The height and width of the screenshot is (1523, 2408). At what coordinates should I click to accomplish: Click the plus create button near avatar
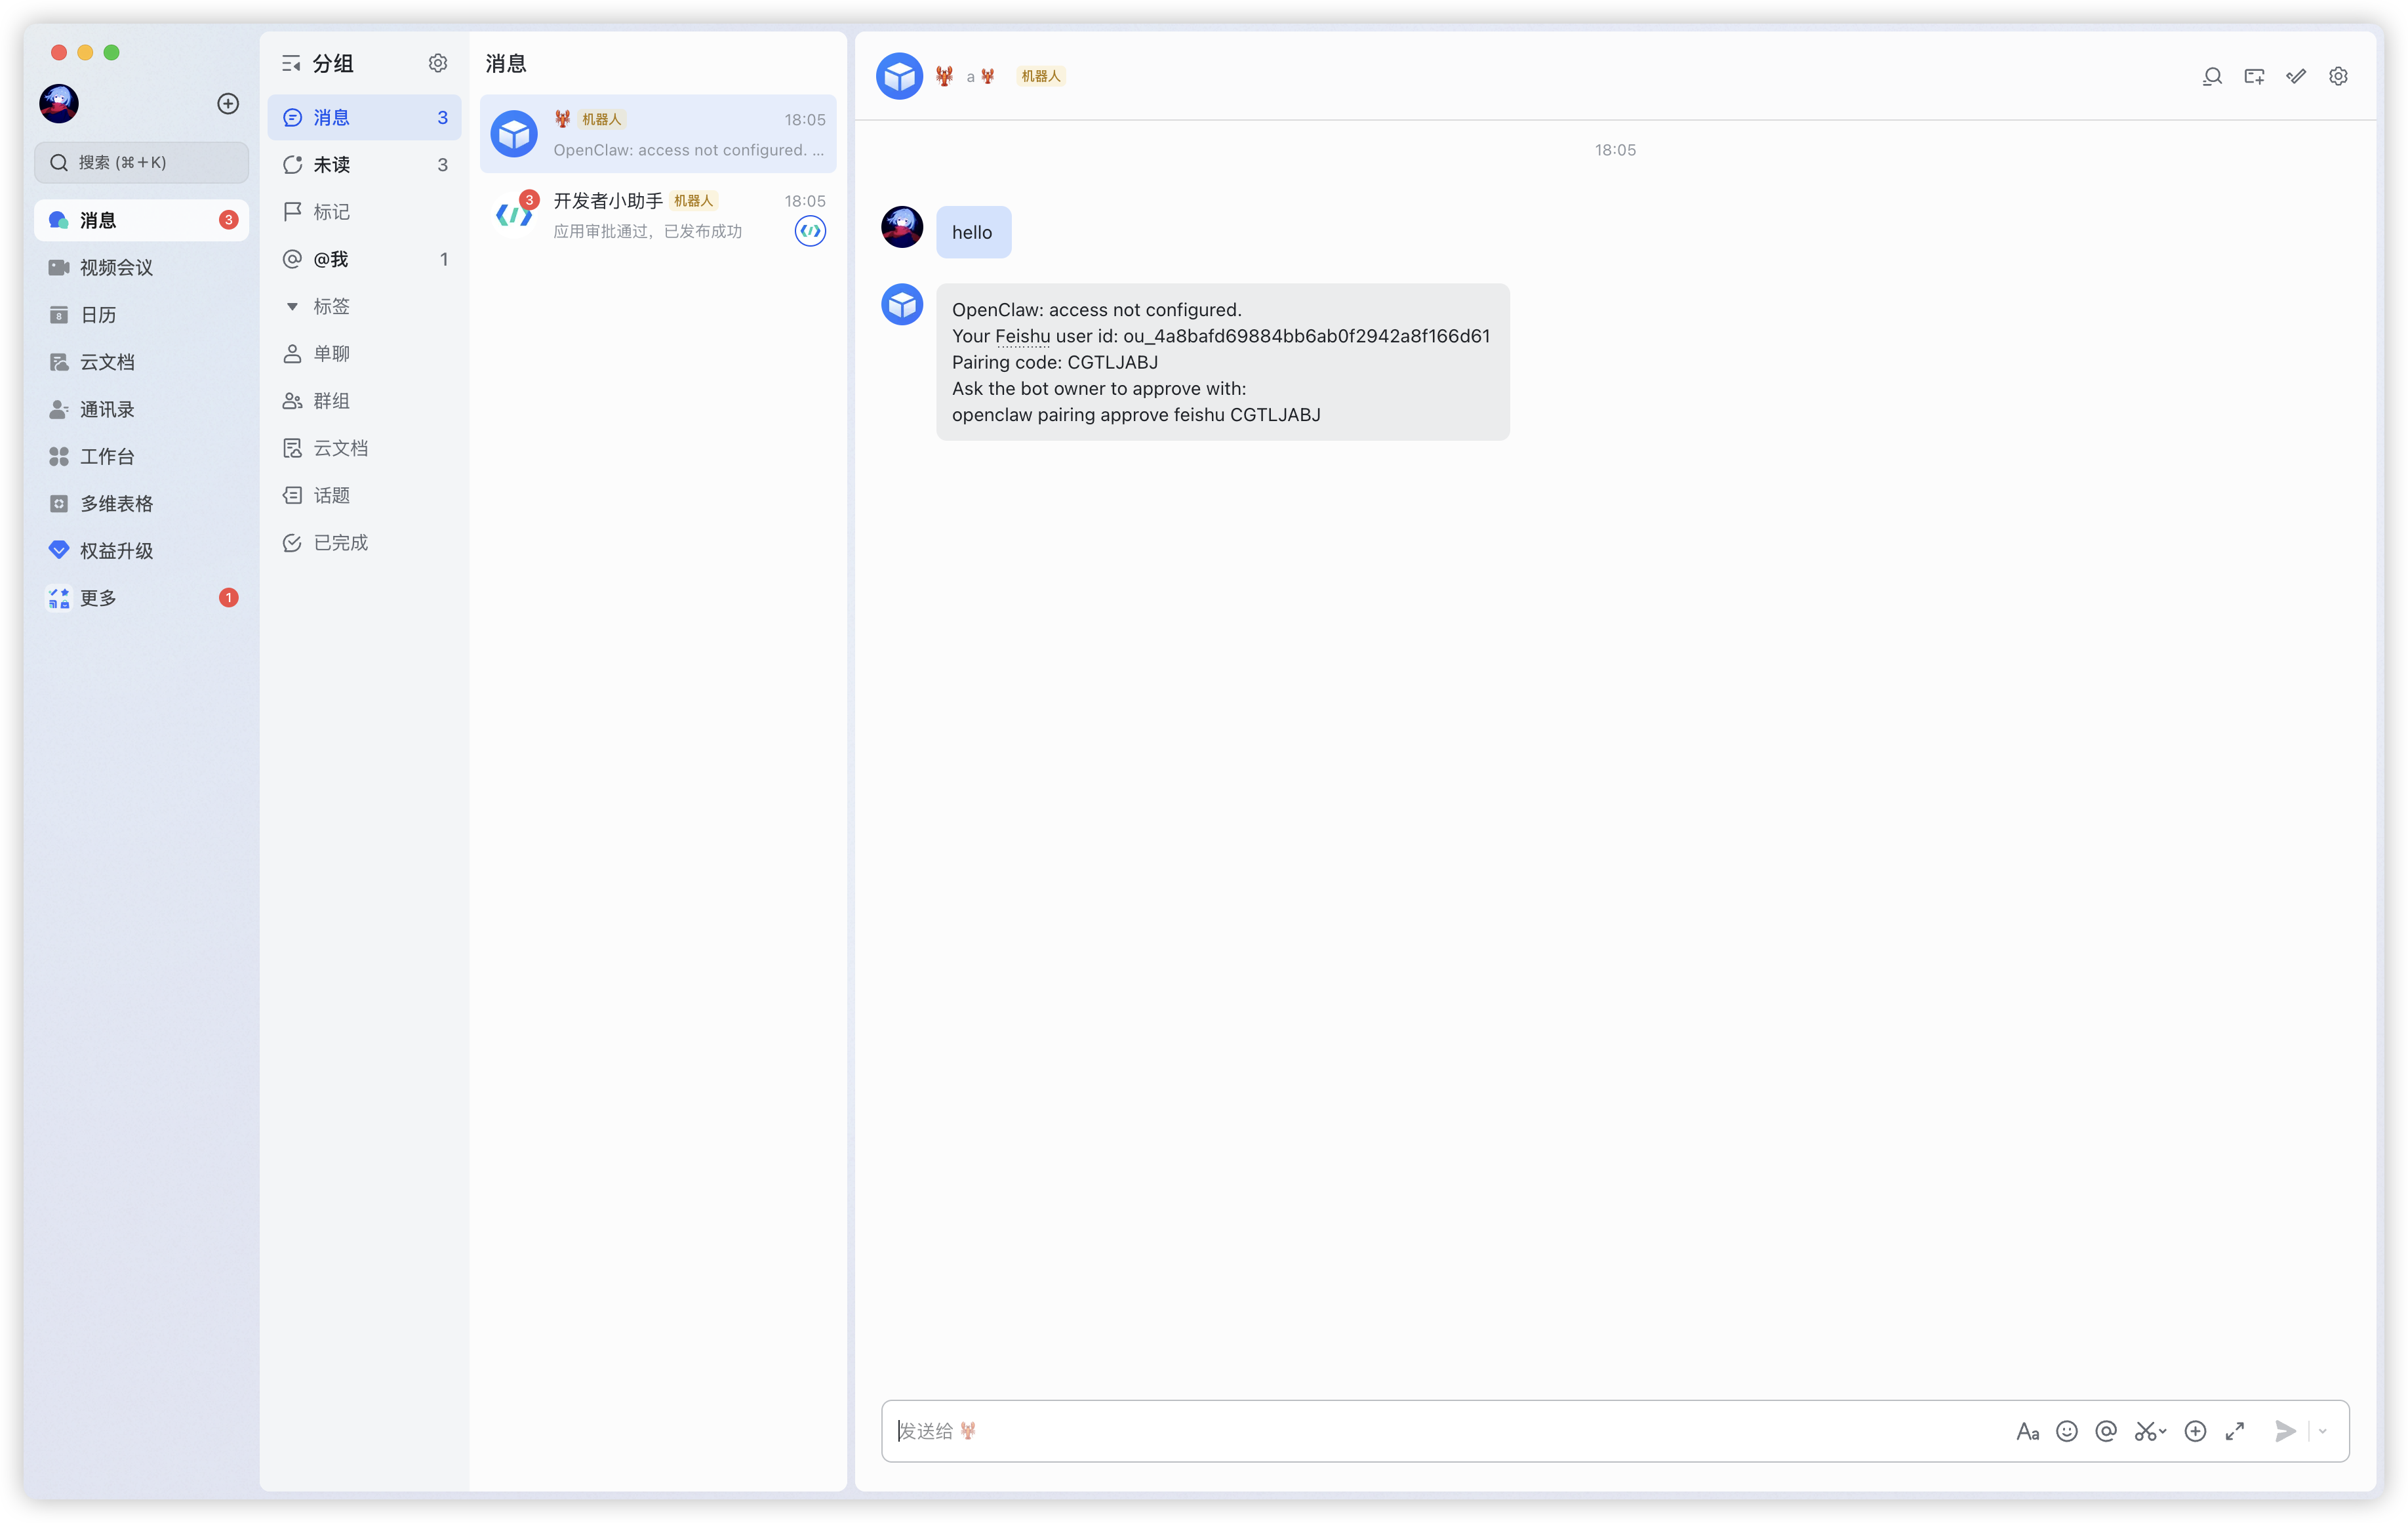click(228, 104)
